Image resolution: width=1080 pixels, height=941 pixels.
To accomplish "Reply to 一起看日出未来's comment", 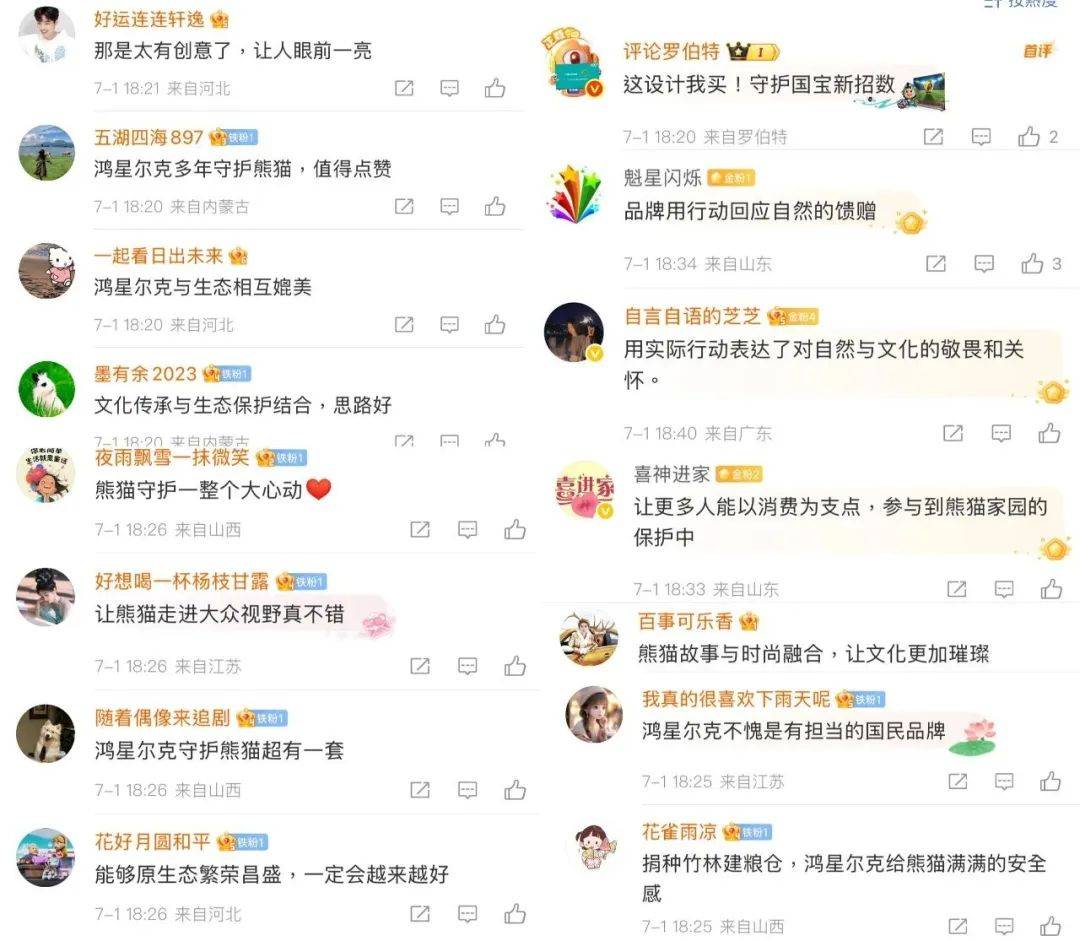I will [x=449, y=324].
